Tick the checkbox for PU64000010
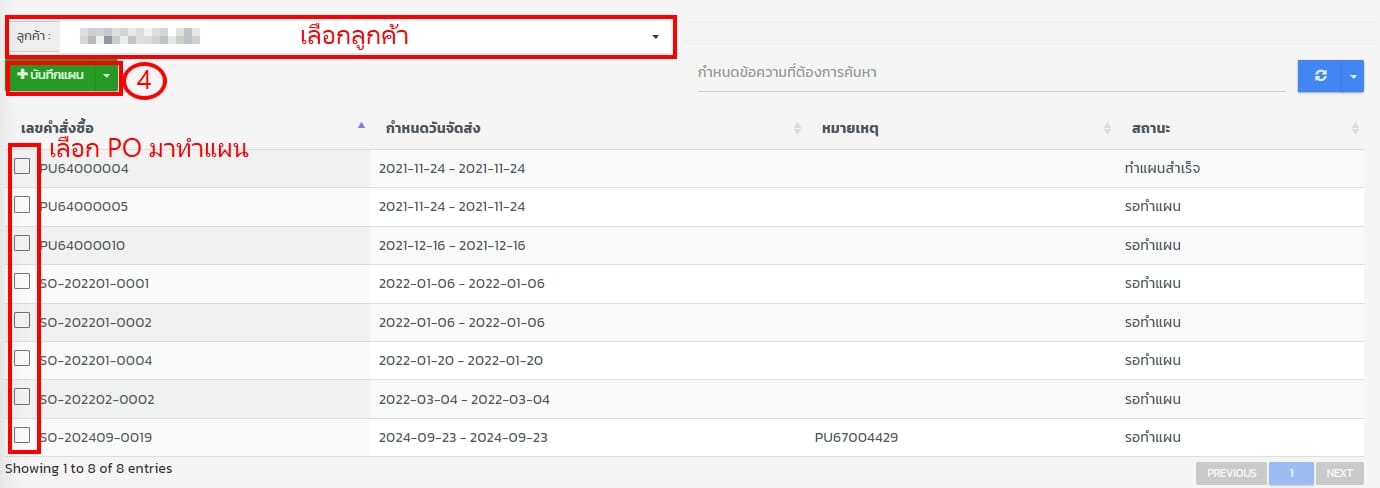Screen dimensions: 1380x488 click(22, 244)
